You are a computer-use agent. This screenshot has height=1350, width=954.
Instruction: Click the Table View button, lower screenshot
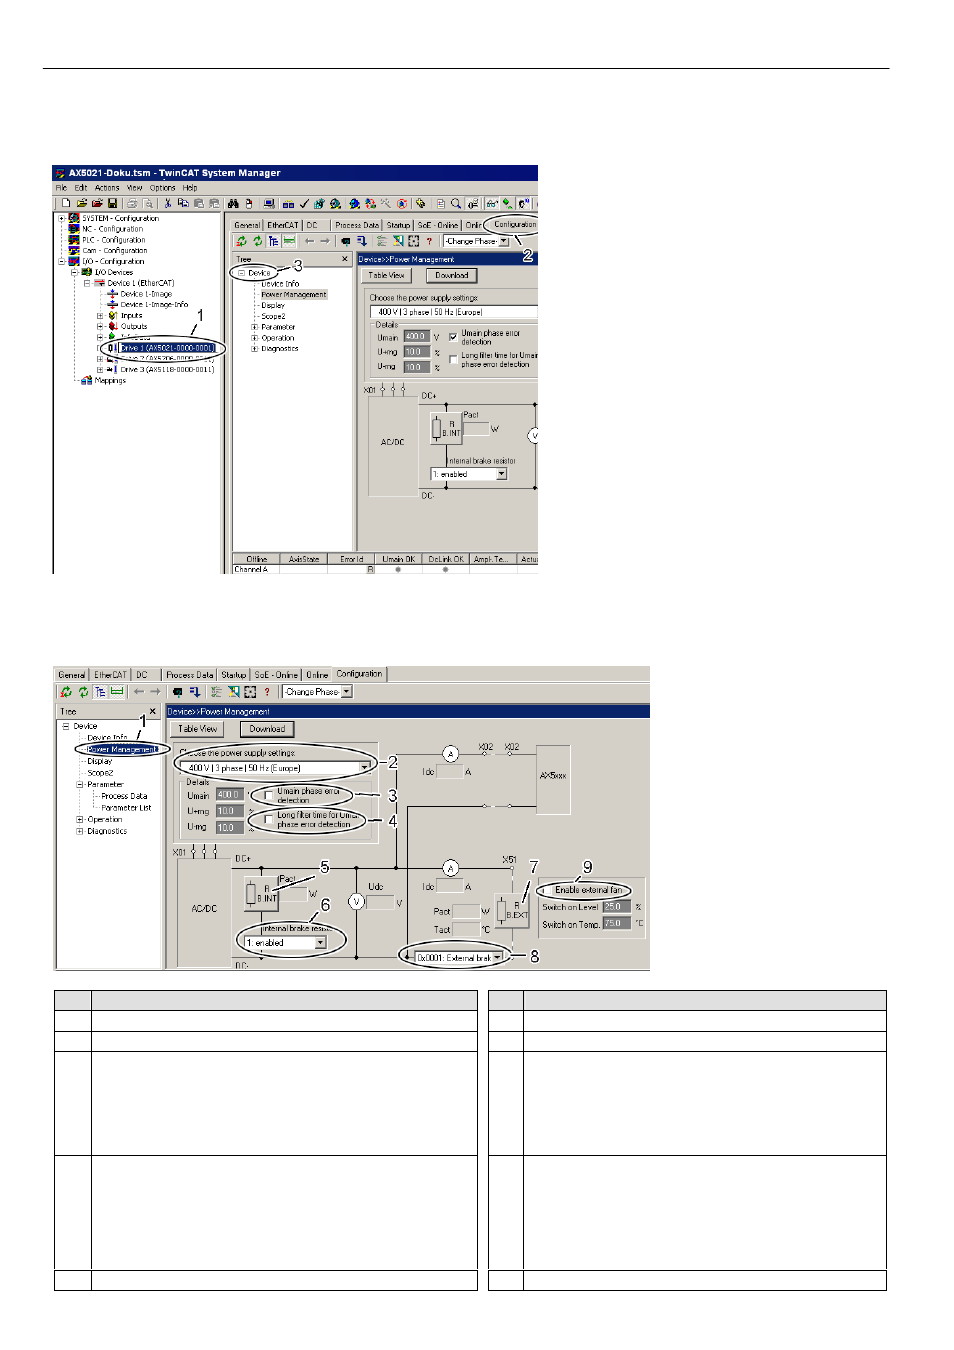coord(198,729)
